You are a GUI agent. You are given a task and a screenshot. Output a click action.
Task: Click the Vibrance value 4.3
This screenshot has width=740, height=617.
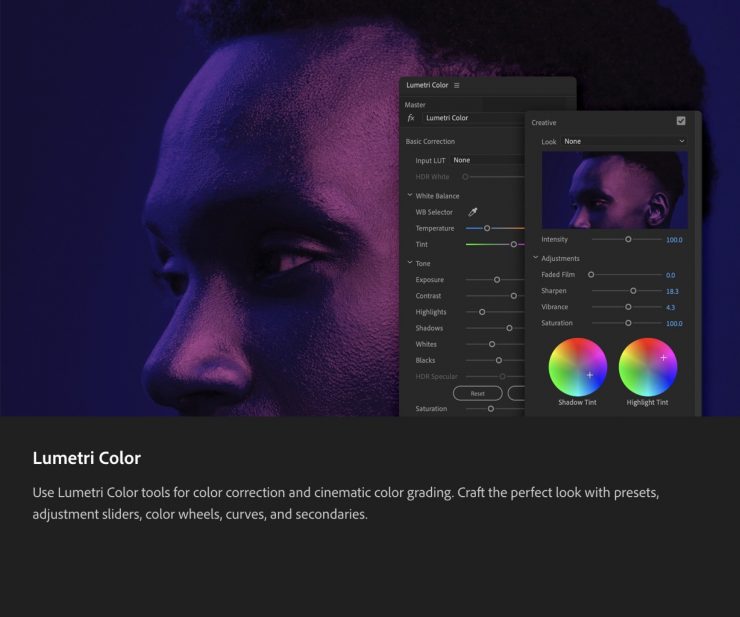tap(670, 307)
